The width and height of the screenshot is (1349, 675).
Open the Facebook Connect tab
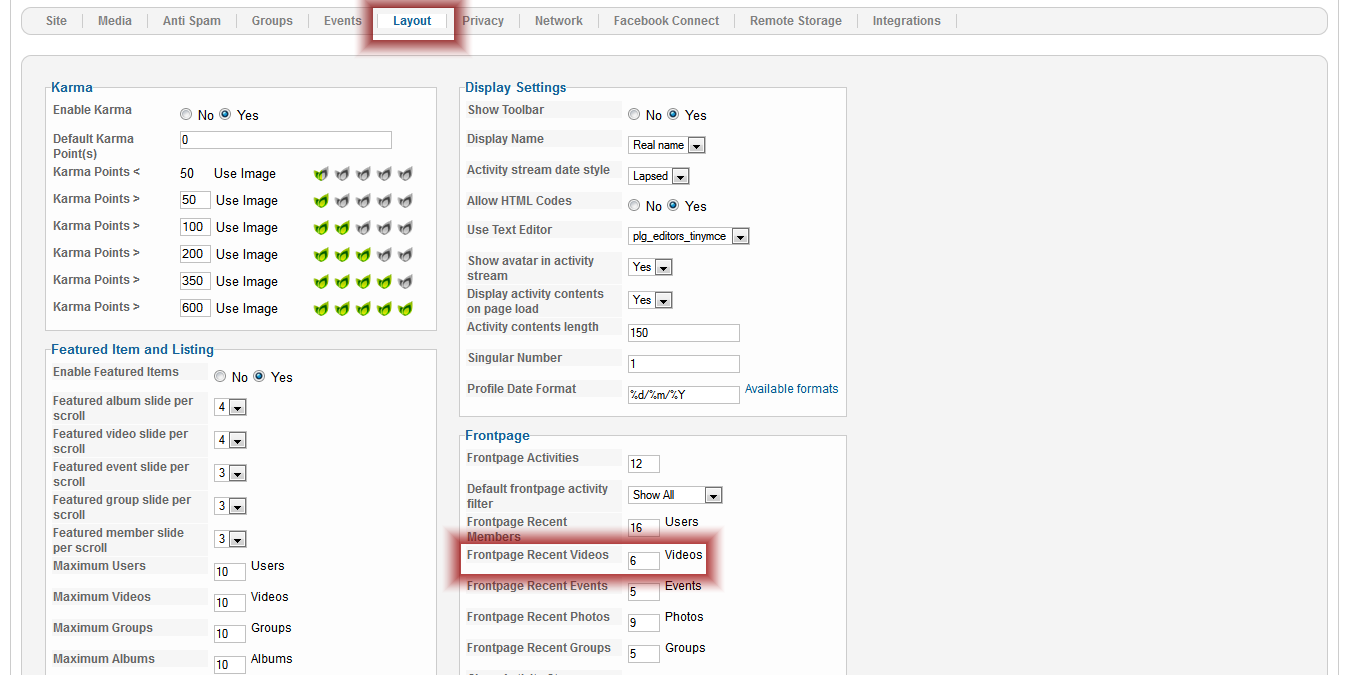point(666,21)
